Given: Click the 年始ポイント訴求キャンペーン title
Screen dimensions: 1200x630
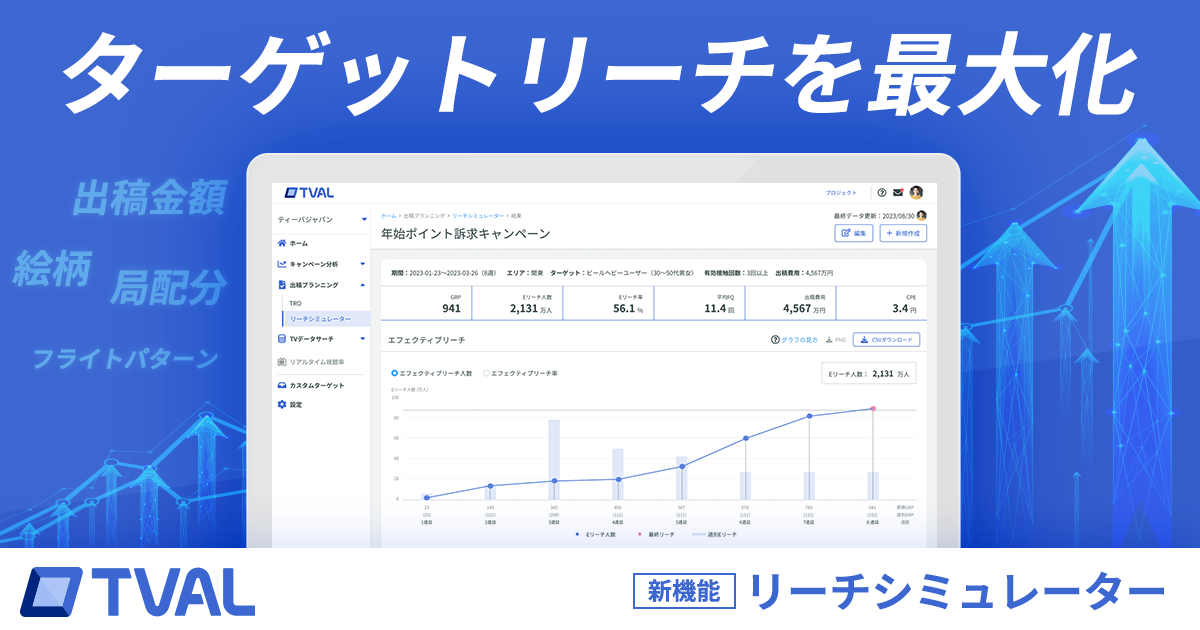Looking at the screenshot, I should (x=465, y=233).
